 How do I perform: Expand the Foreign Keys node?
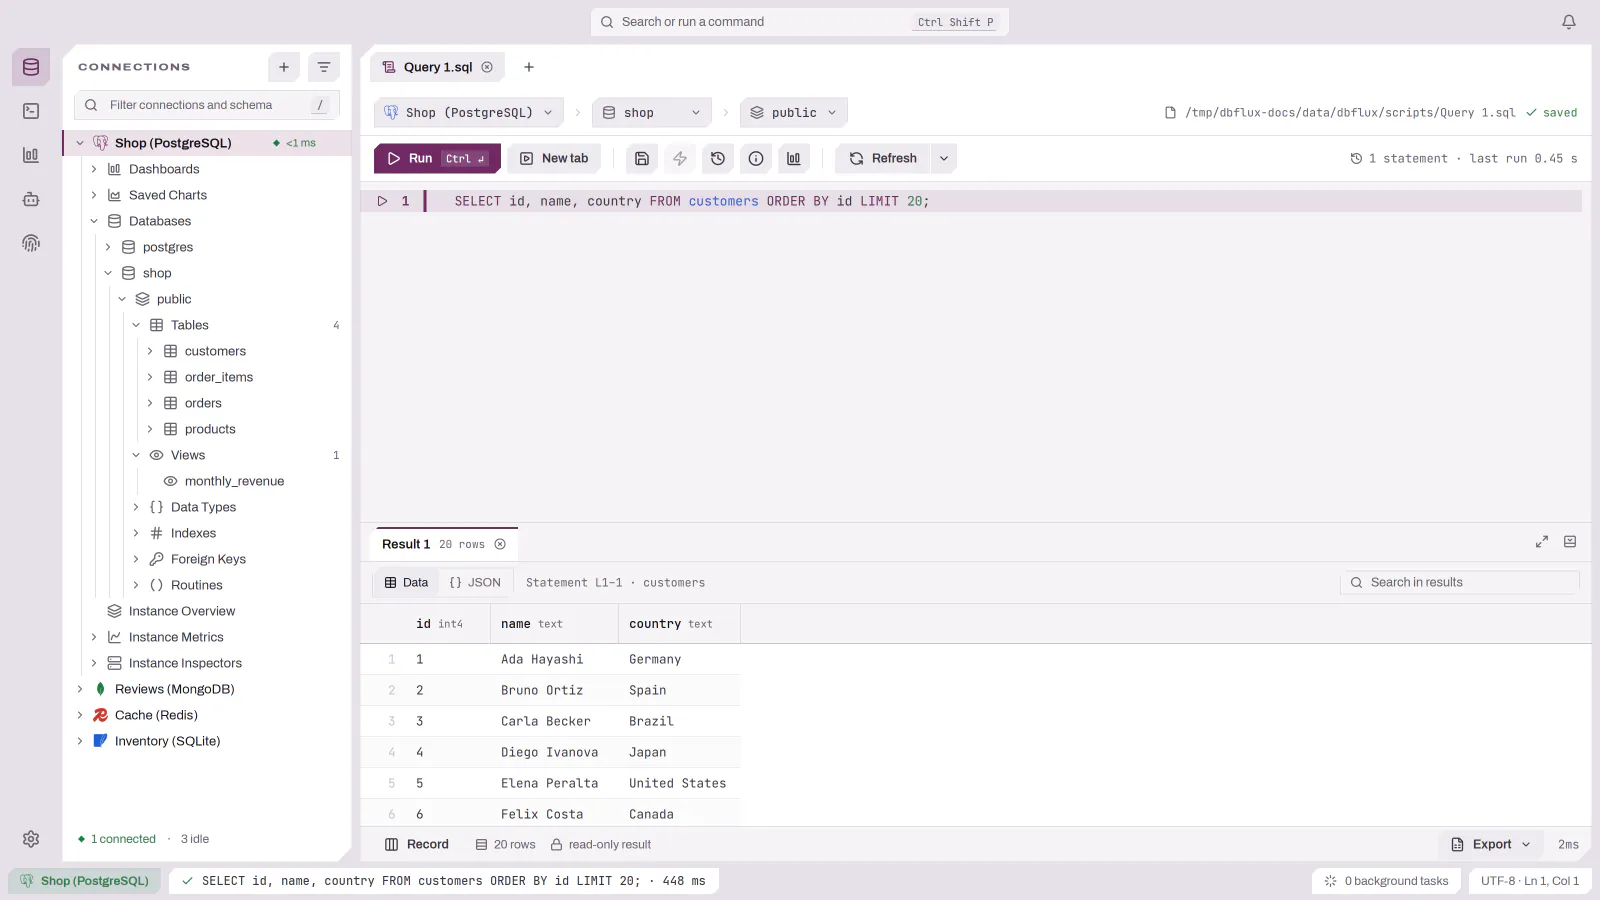tap(136, 559)
